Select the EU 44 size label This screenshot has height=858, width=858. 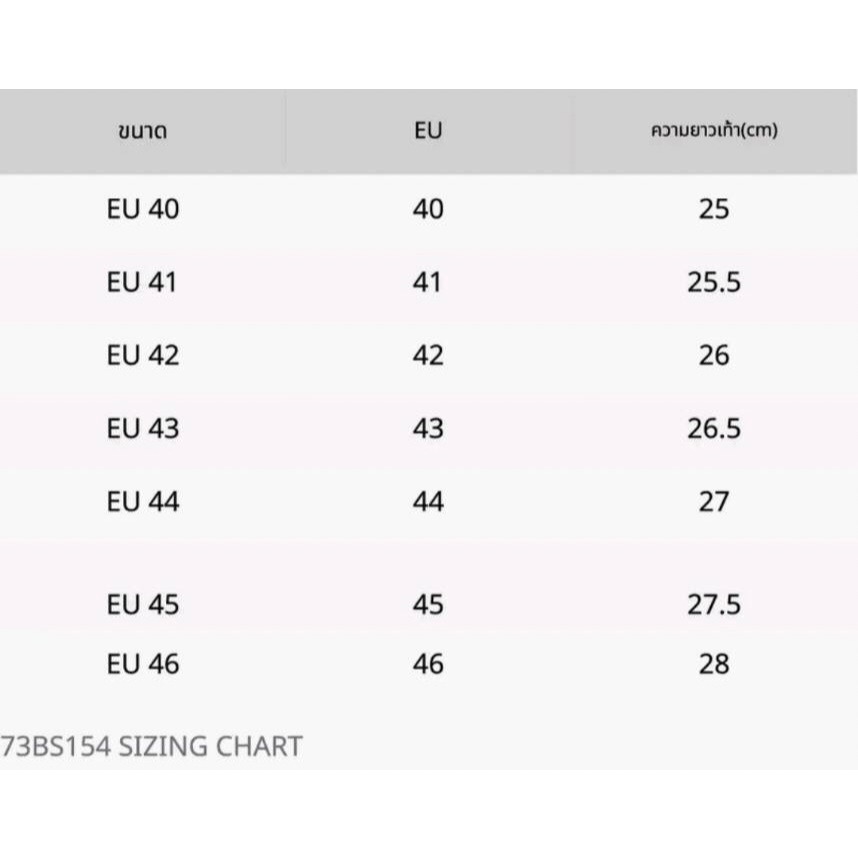[x=143, y=501]
